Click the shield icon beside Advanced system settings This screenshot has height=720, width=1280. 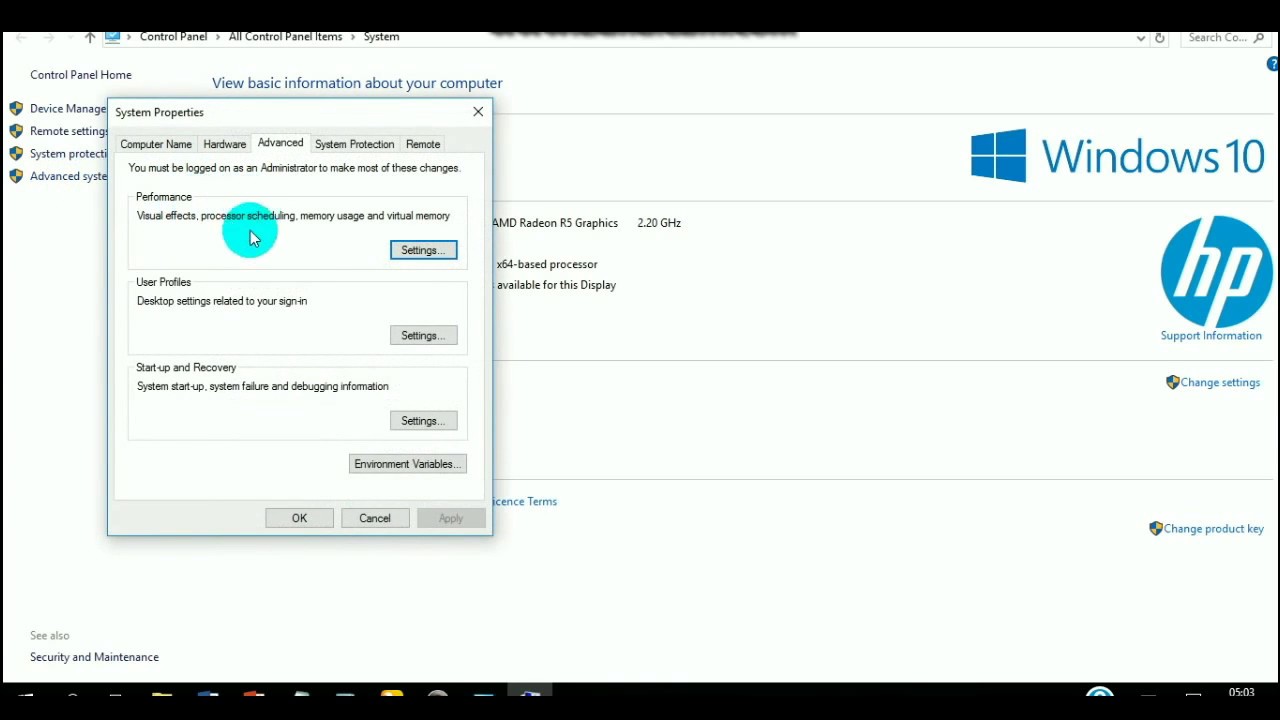pyautogui.click(x=16, y=176)
